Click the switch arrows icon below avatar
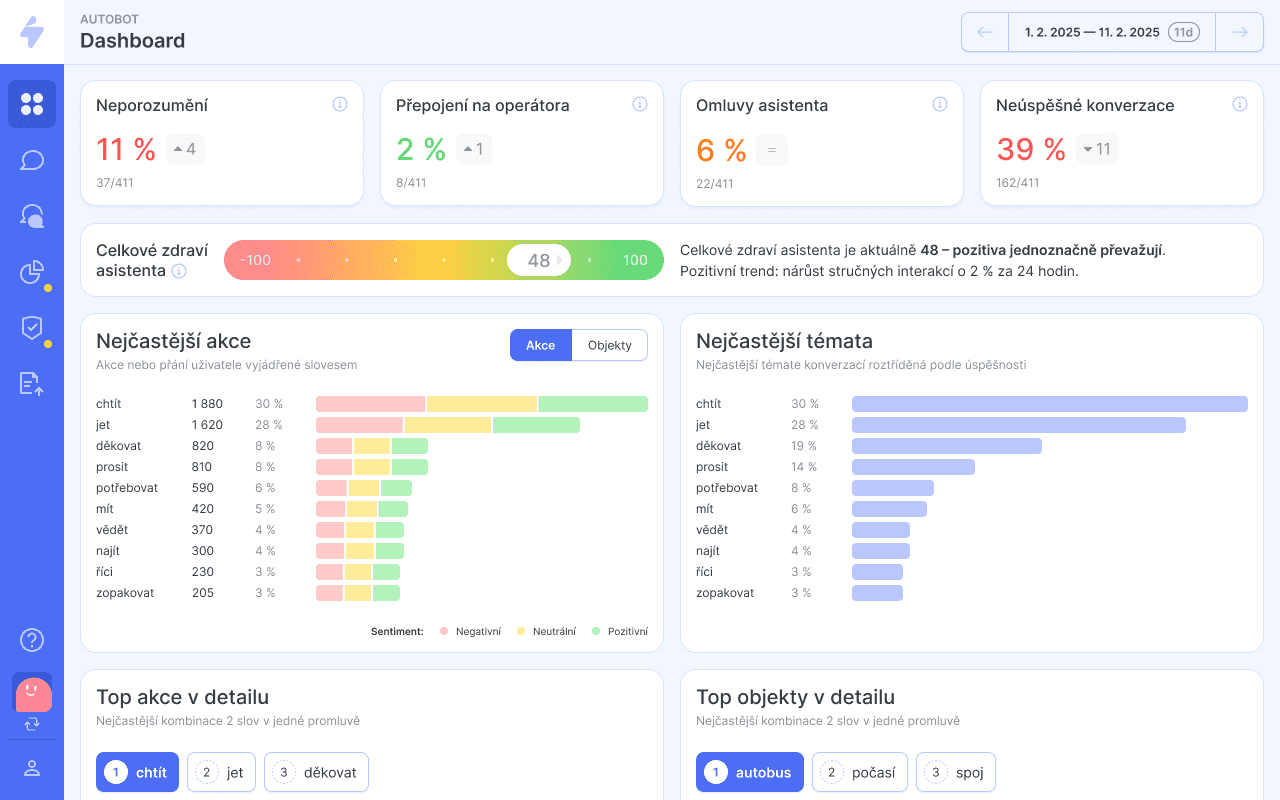1280x800 pixels. point(32,723)
